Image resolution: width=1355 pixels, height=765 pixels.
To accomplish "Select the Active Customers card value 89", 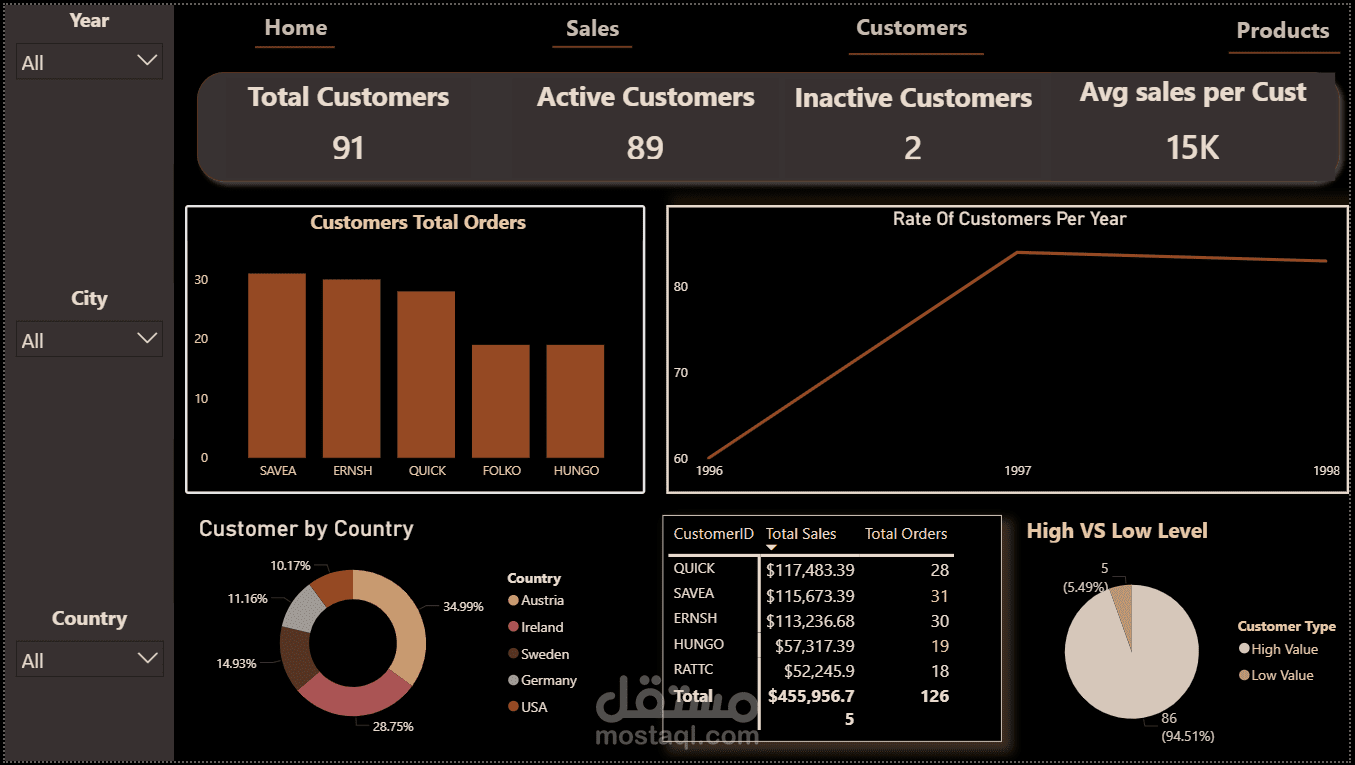I will [x=645, y=148].
